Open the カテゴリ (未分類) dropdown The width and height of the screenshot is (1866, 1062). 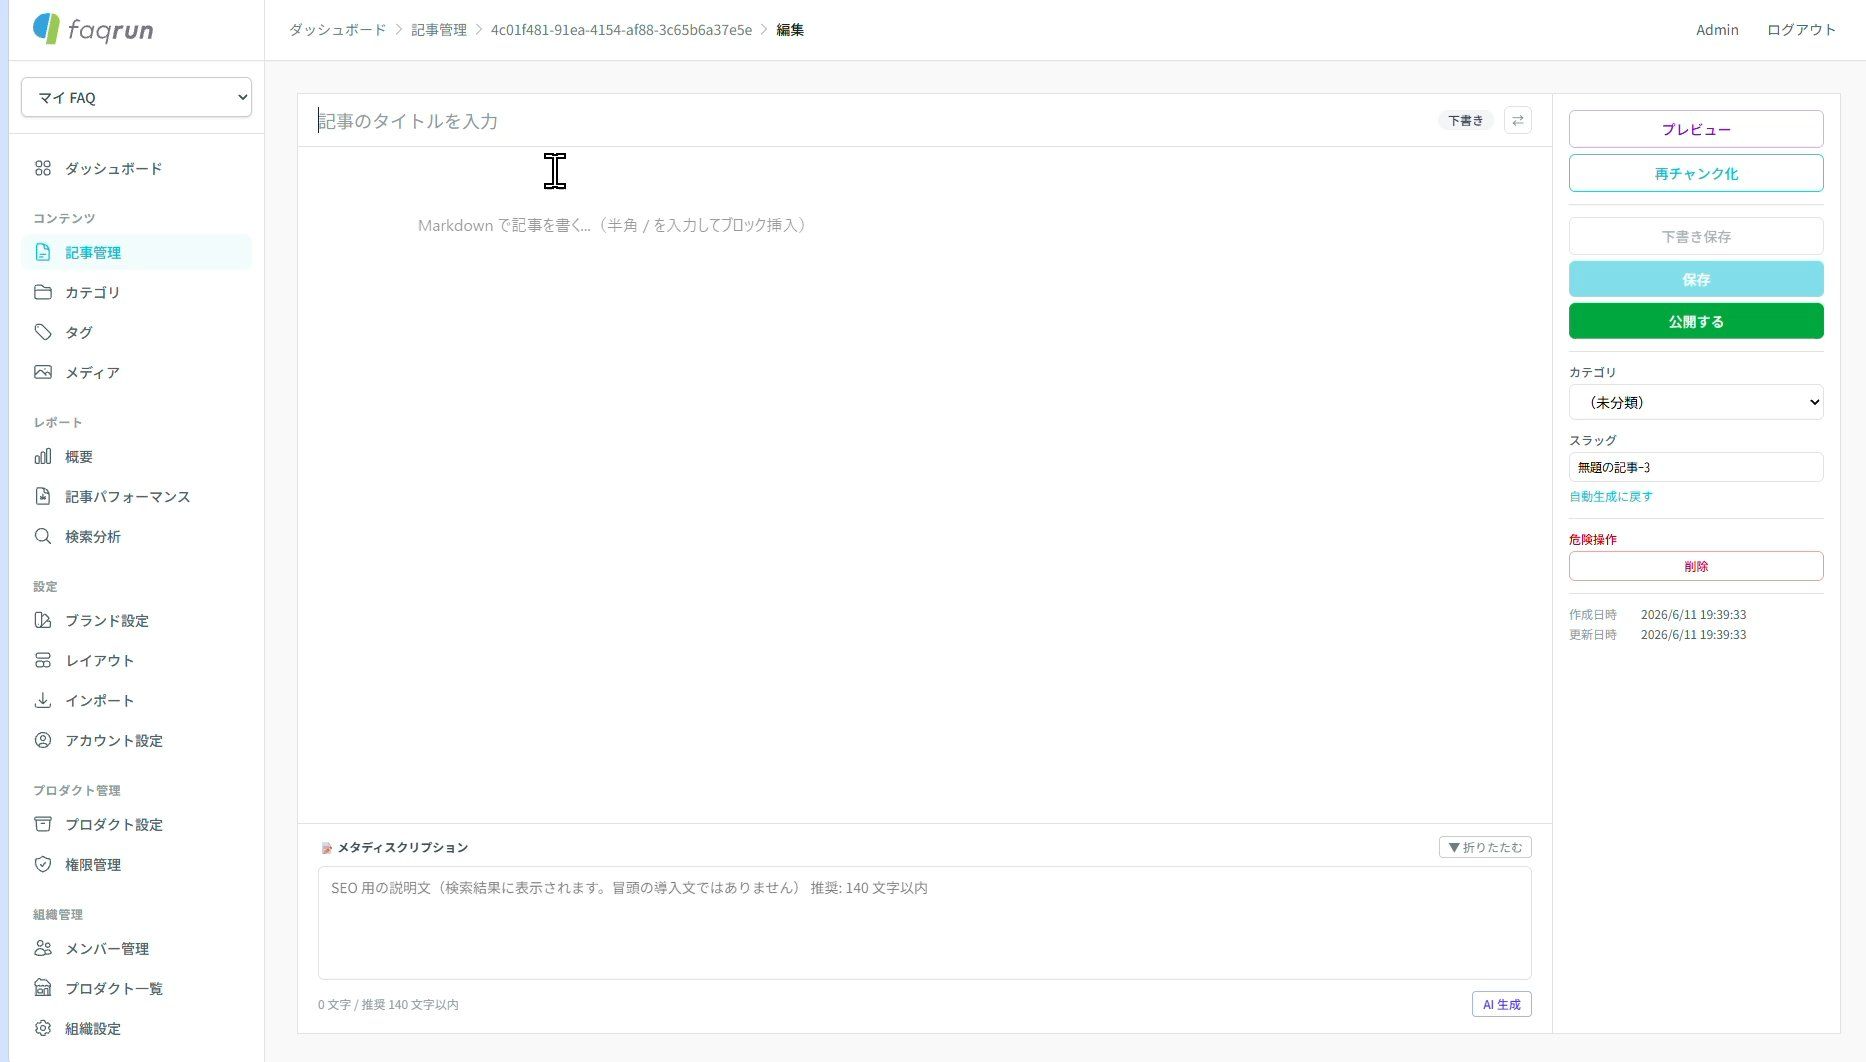click(1696, 402)
